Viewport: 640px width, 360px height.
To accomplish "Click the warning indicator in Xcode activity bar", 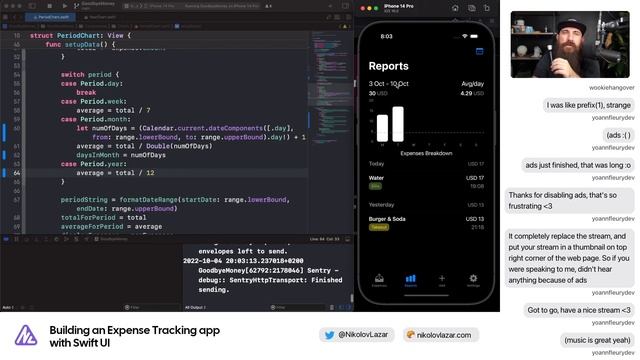I will tap(268, 6).
